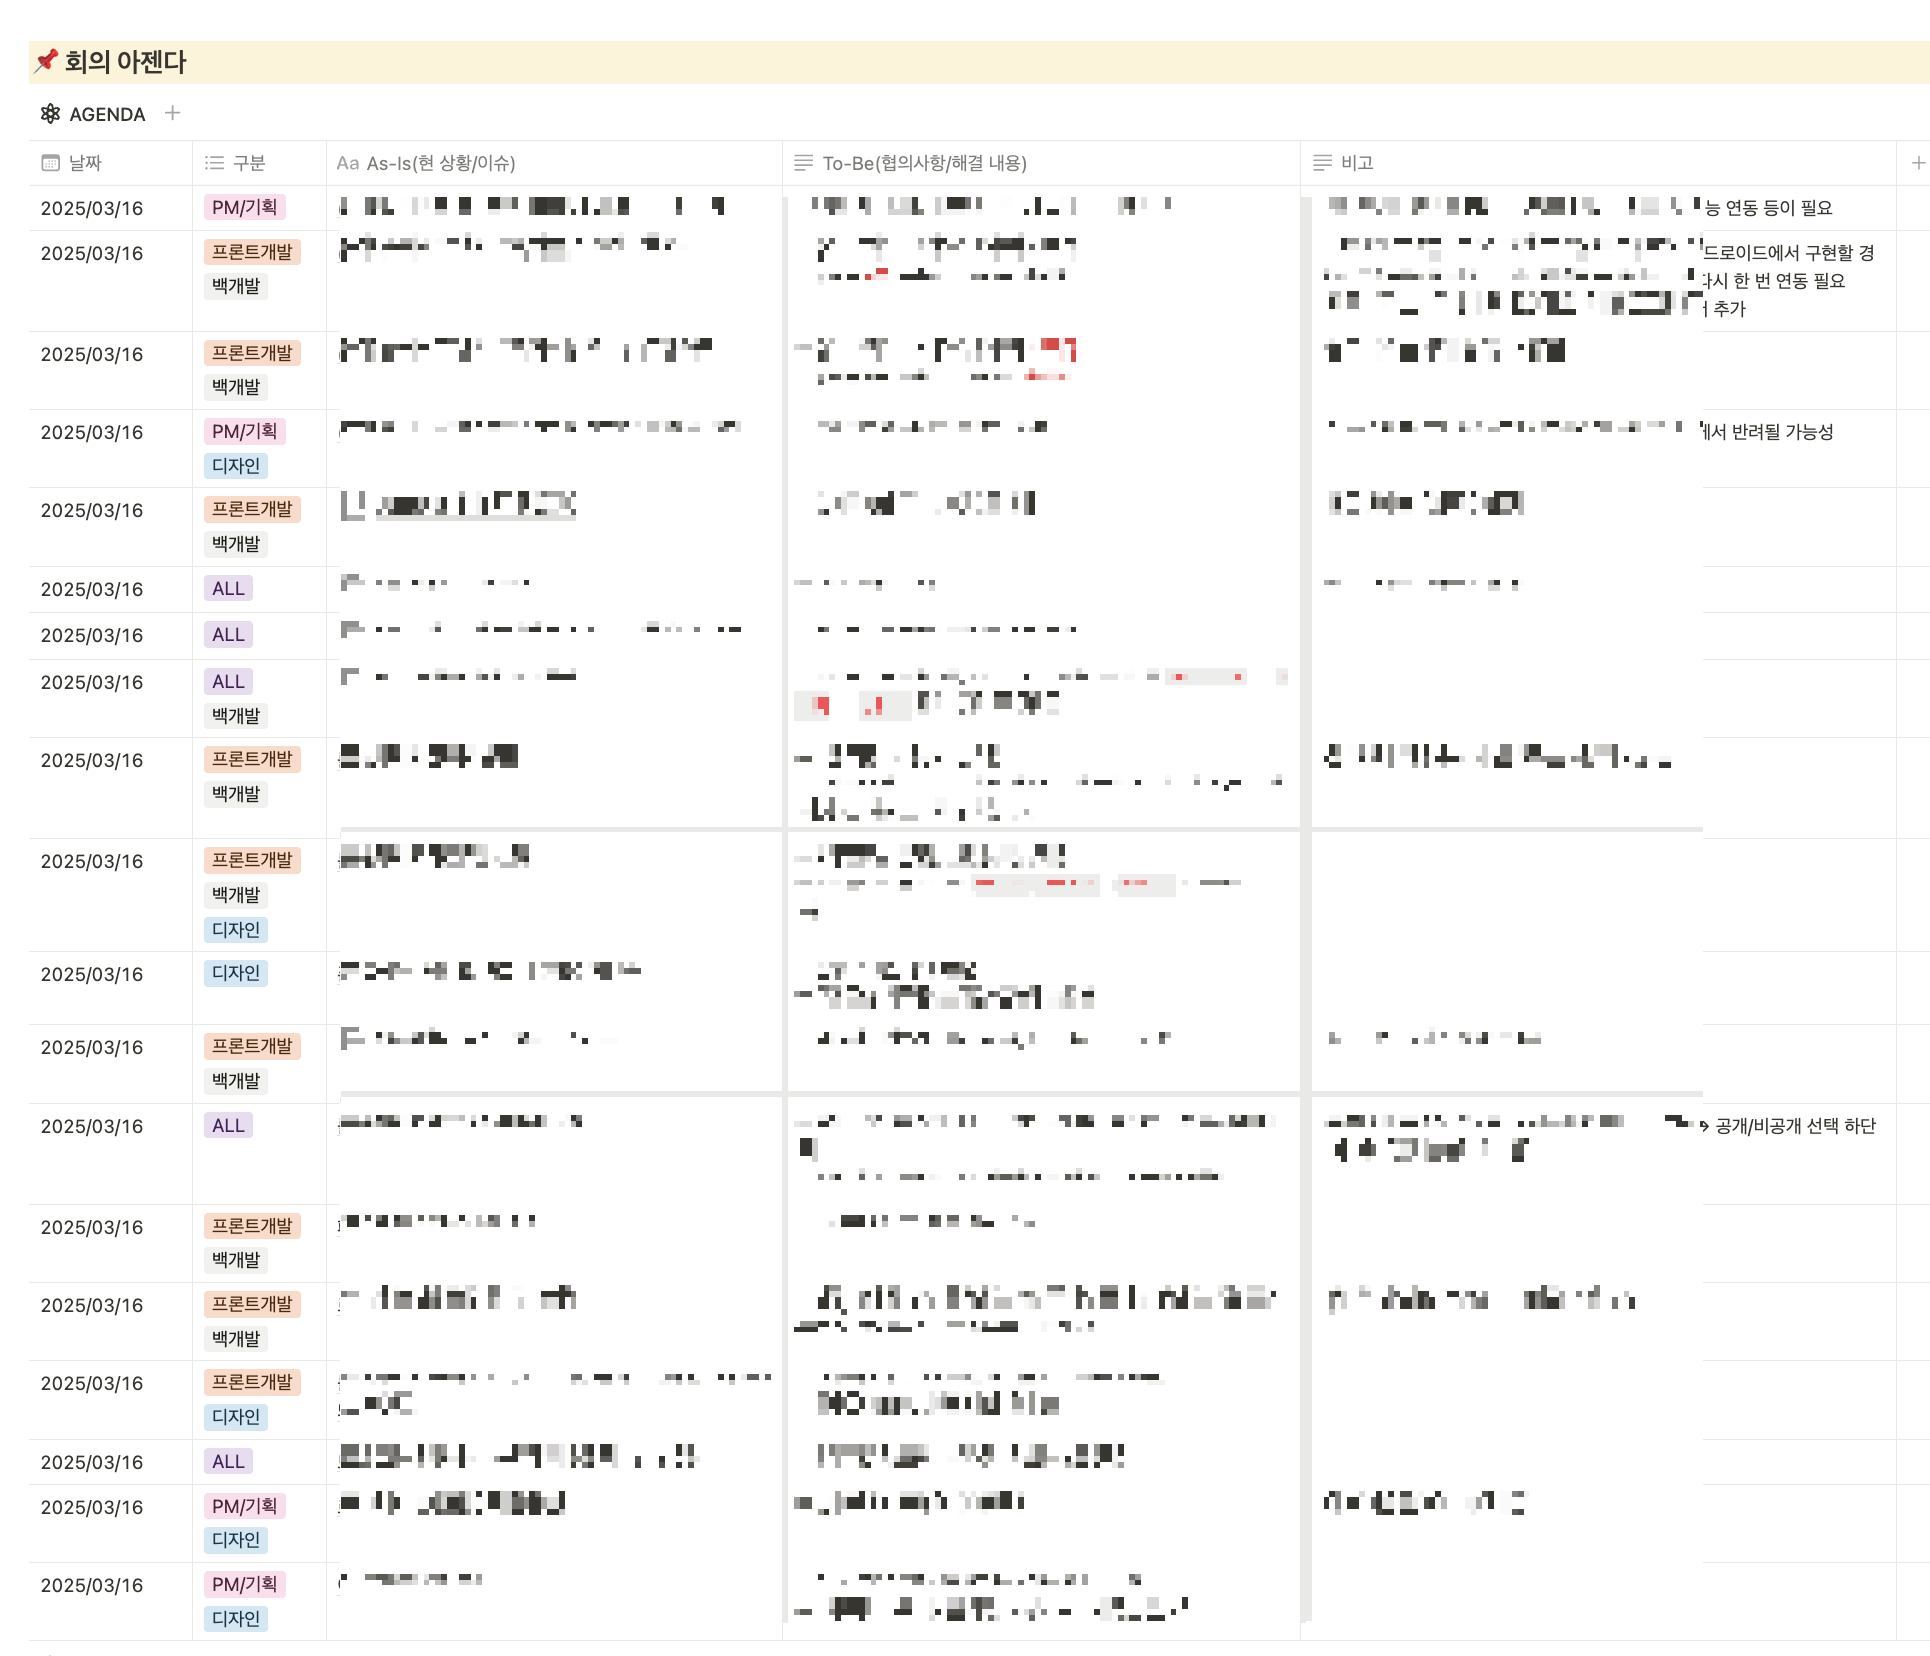Open To-Be(협의사항/해결 내용) column menu
1930x1656 pixels.
coord(924,163)
